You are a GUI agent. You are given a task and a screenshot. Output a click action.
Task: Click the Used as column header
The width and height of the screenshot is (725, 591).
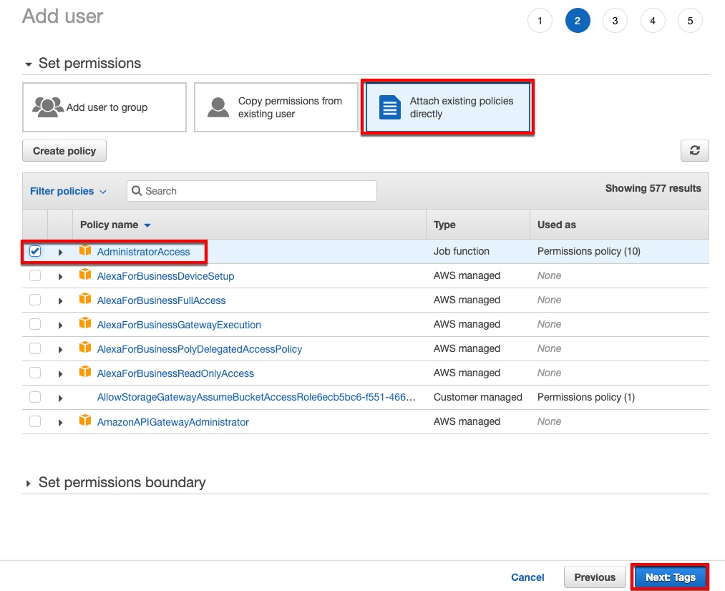coord(556,225)
